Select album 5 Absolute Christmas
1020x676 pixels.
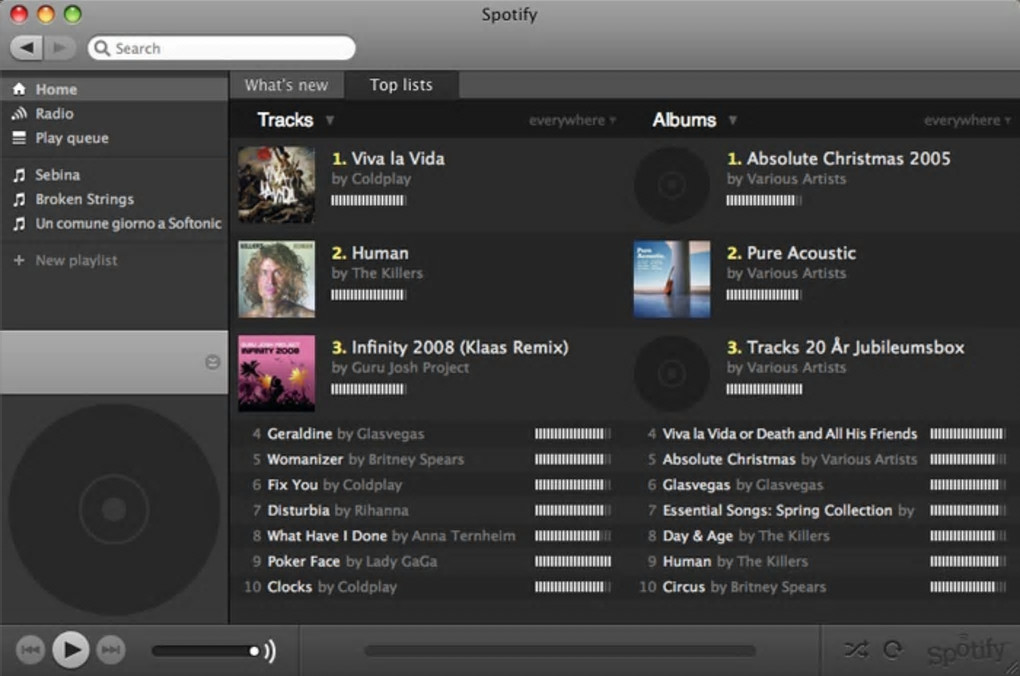824,459
